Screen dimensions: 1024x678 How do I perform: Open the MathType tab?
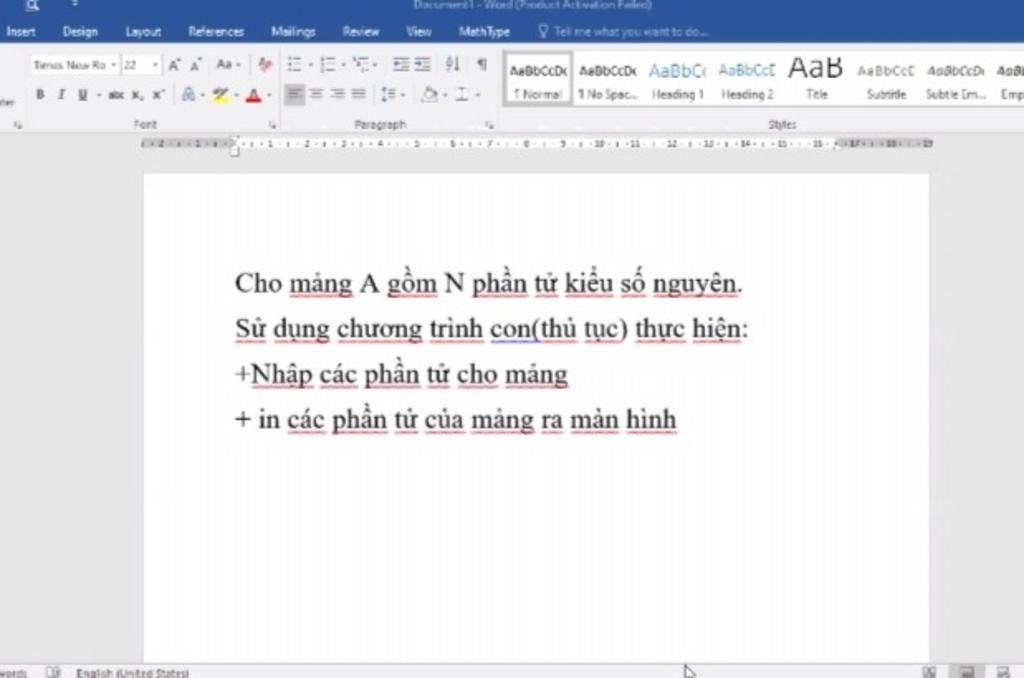484,31
